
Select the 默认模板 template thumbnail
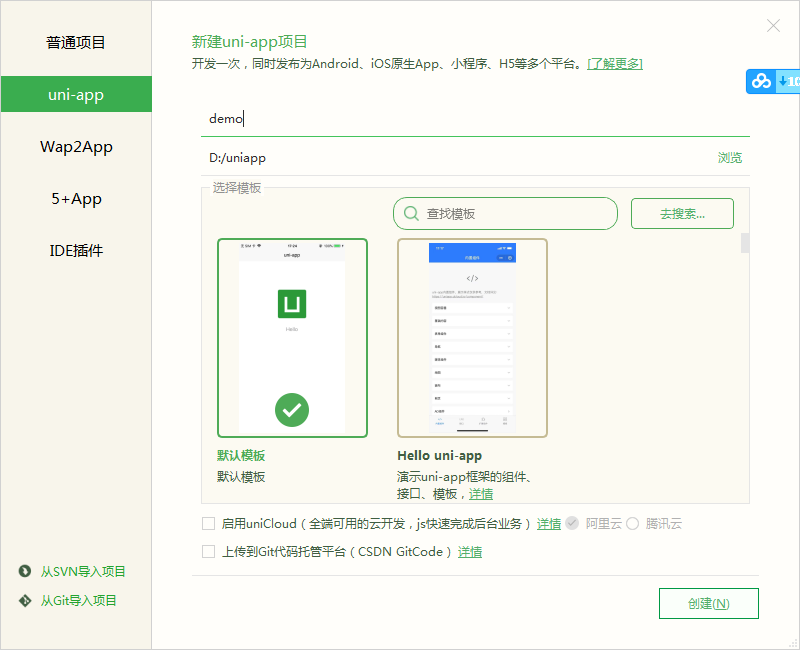292,338
